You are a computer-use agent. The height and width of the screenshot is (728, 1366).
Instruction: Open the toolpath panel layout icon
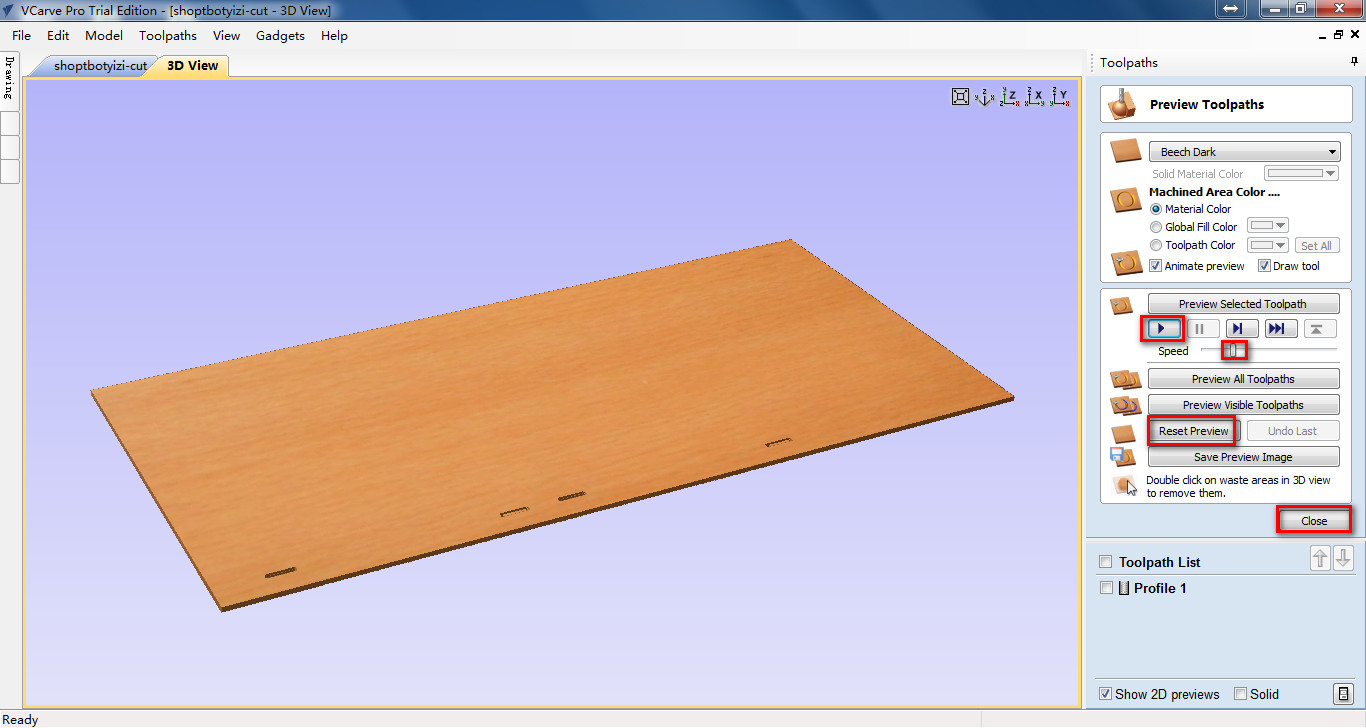pyautogui.click(x=1343, y=694)
